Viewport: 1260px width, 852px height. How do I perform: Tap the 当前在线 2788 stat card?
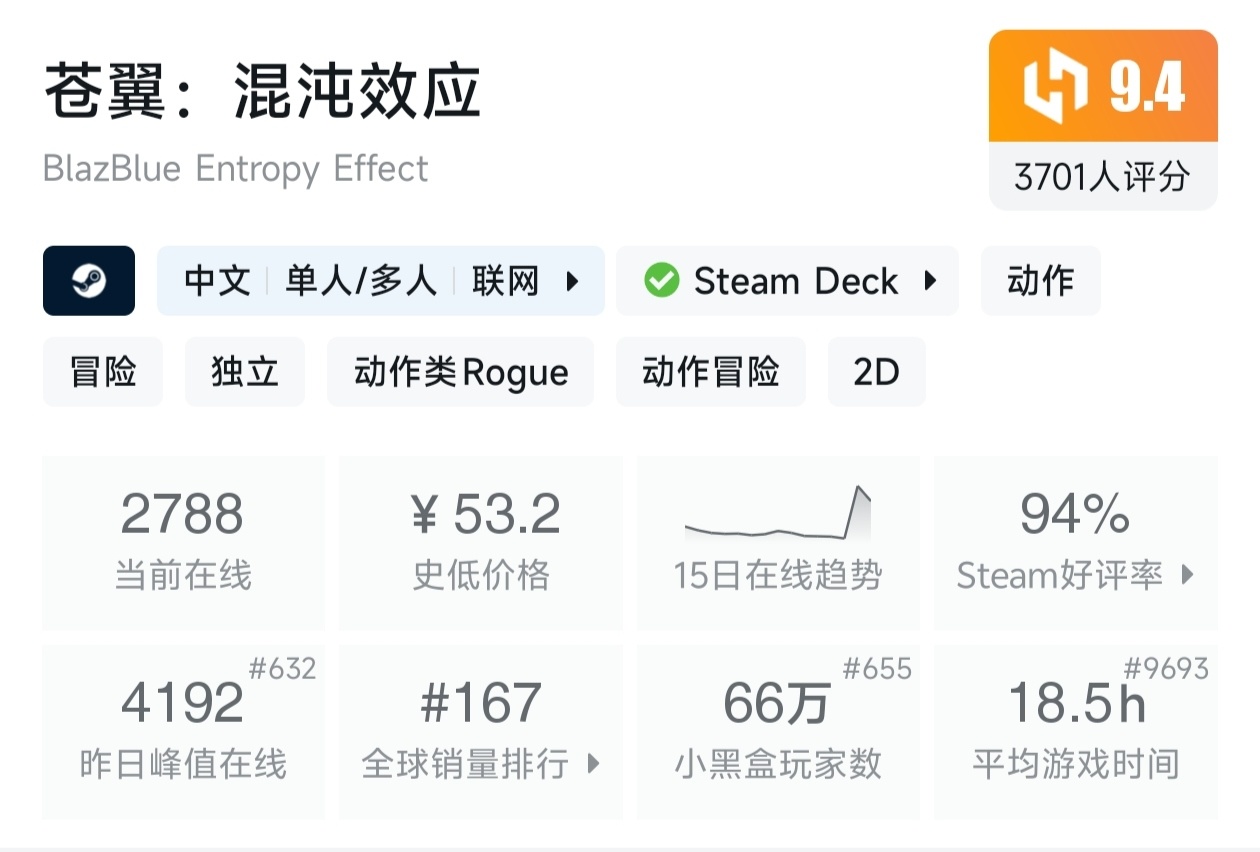point(183,543)
